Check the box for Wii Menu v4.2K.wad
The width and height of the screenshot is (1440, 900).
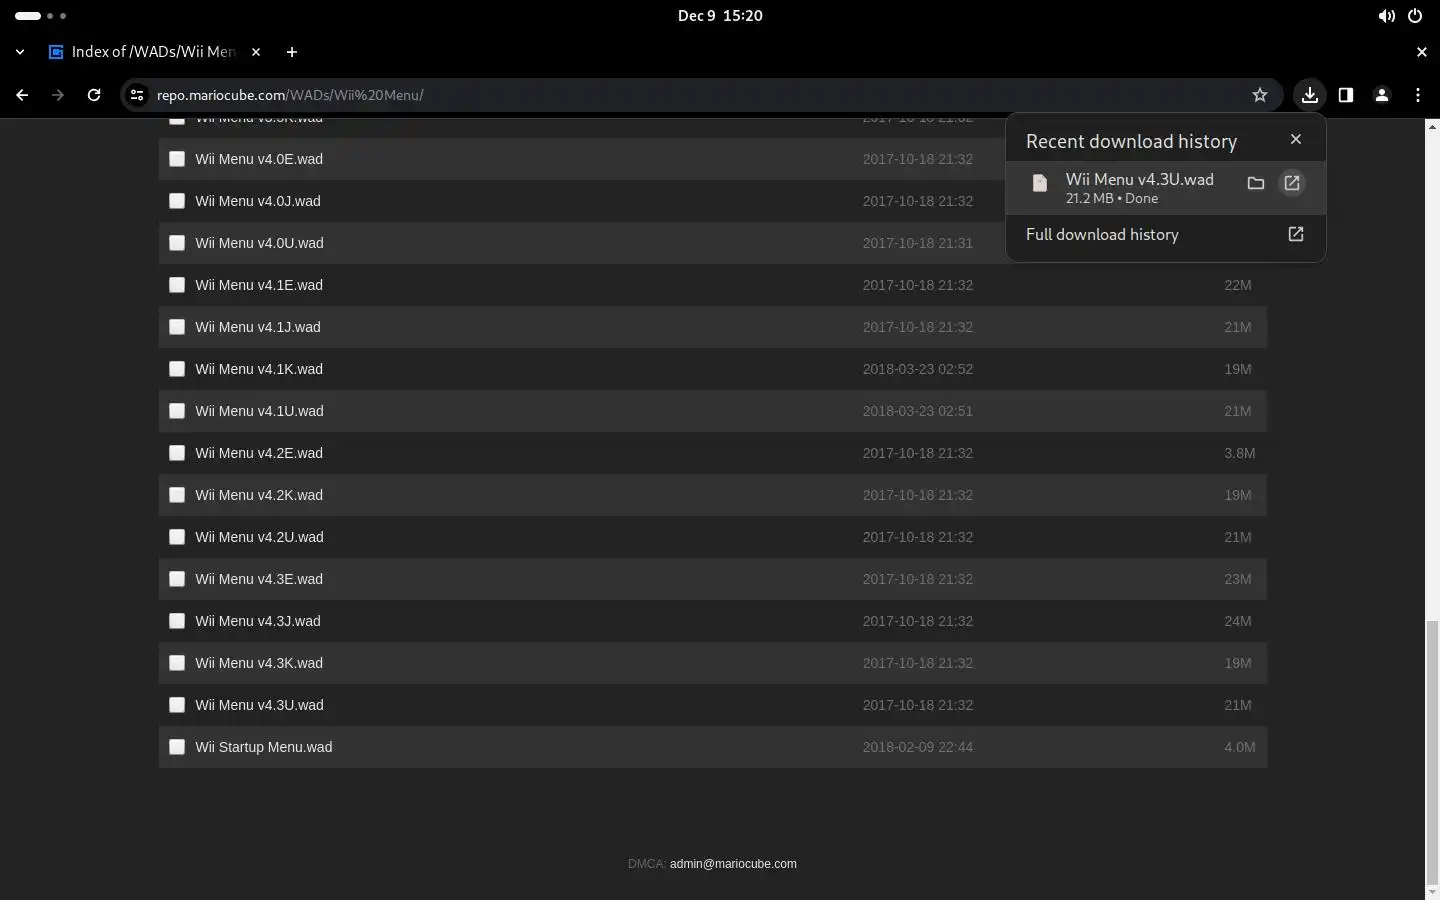click(x=177, y=495)
